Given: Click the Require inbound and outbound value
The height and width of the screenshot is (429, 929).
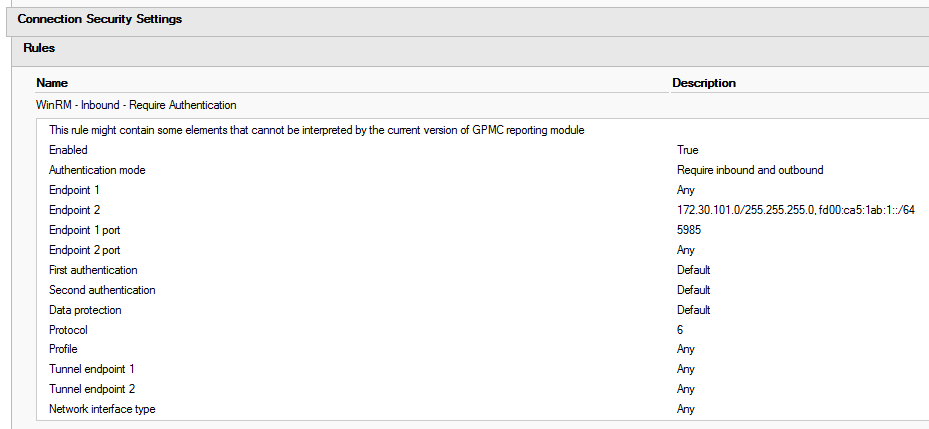Looking at the screenshot, I should click(750, 170).
